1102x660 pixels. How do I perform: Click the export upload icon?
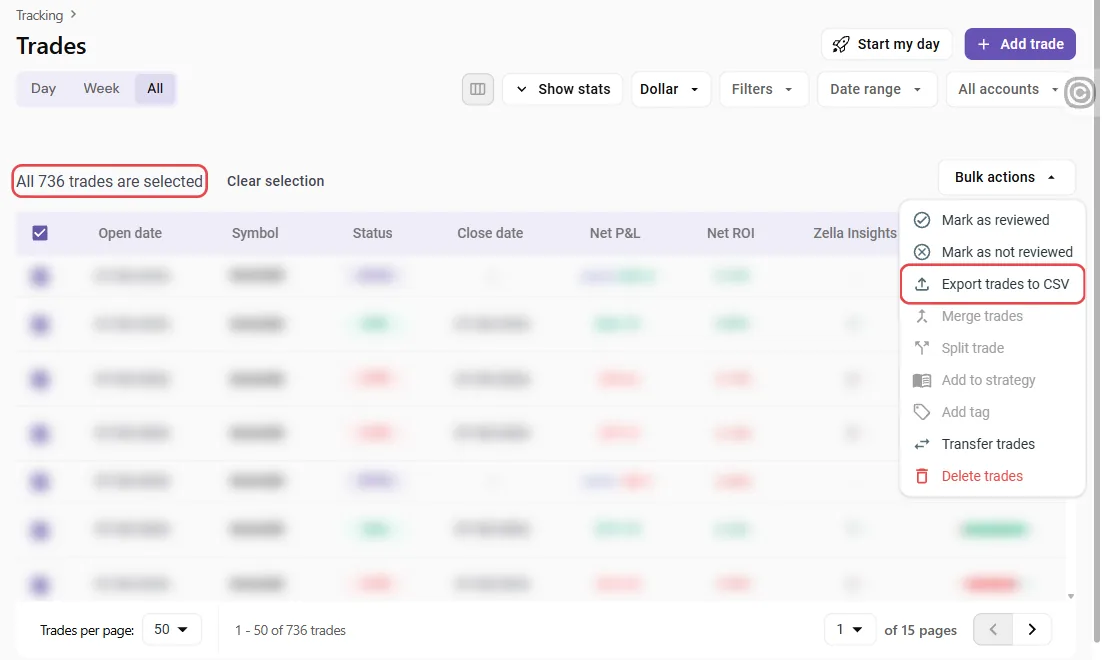[x=921, y=284]
